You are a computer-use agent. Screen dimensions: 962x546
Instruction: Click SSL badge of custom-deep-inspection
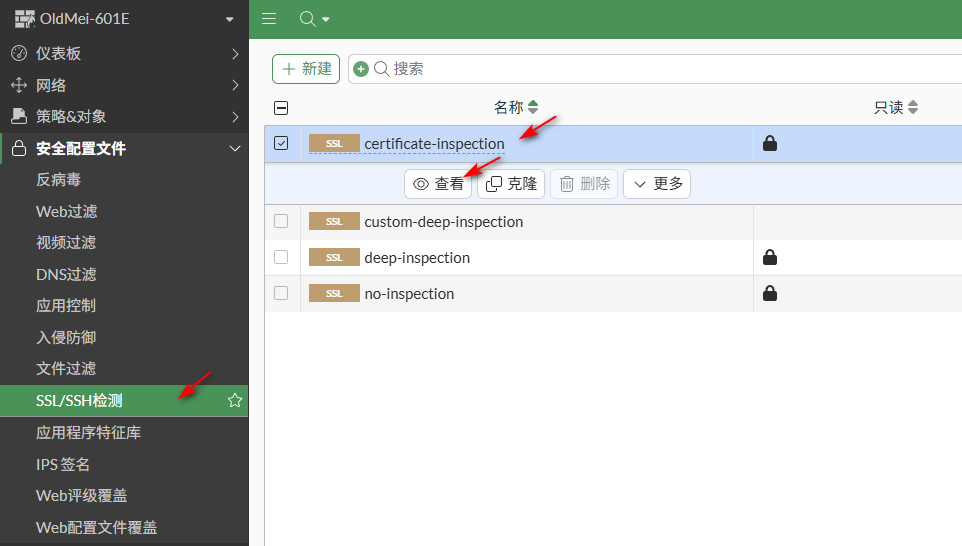coord(334,221)
